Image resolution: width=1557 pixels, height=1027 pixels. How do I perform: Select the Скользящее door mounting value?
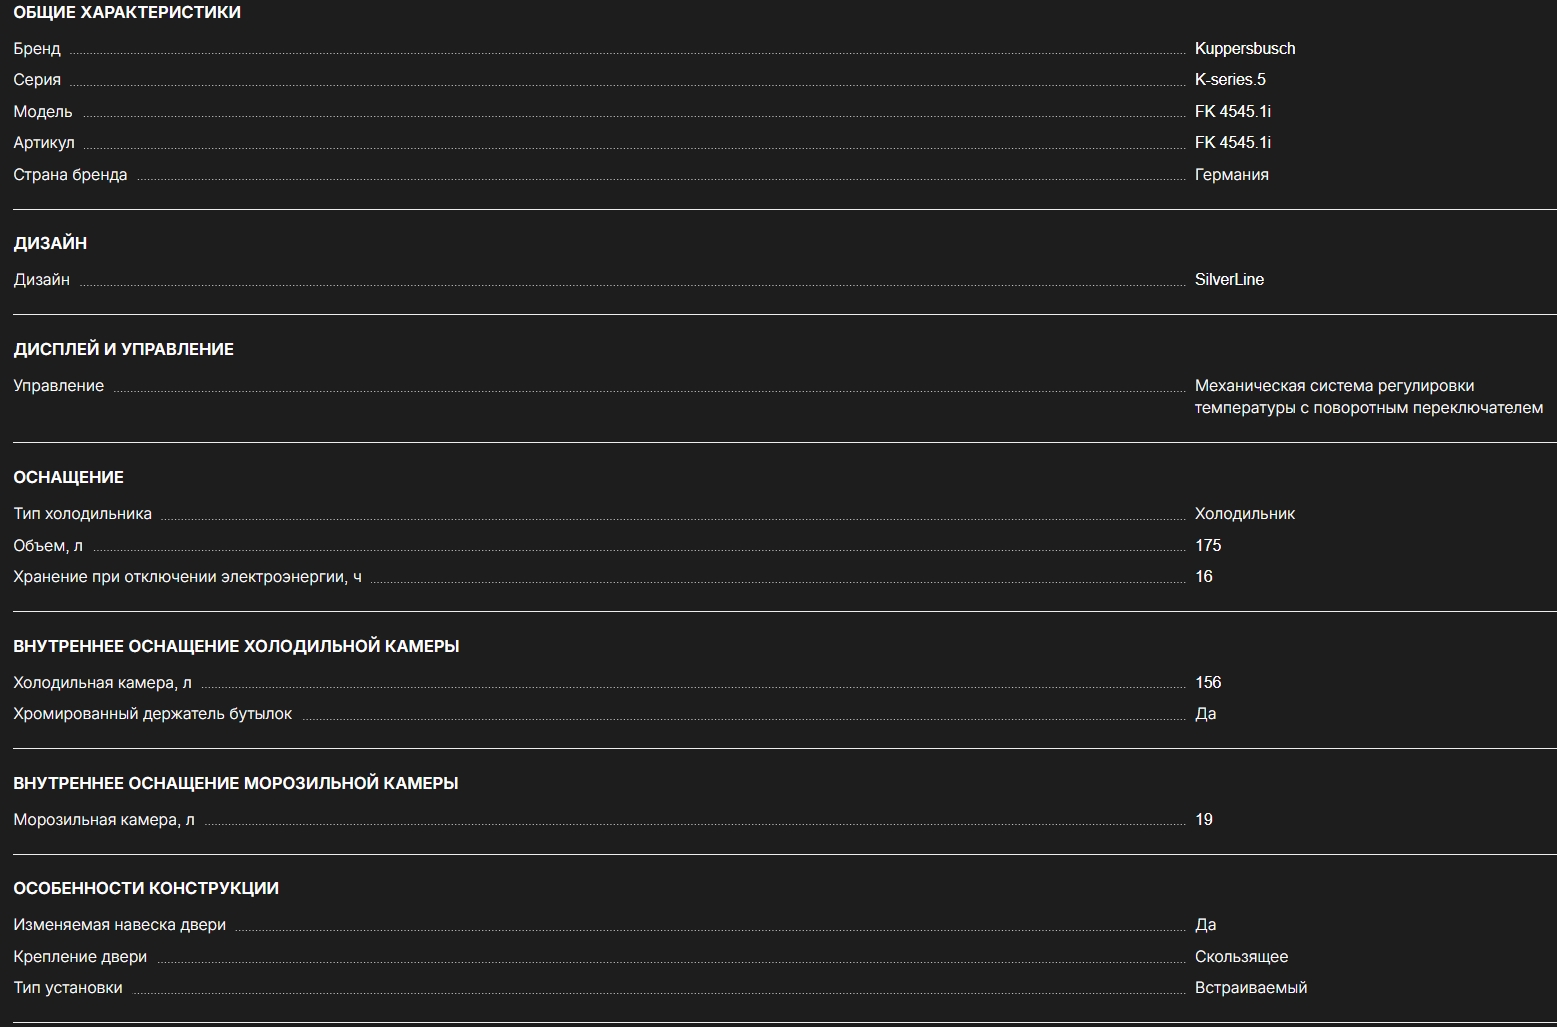coord(1241,956)
